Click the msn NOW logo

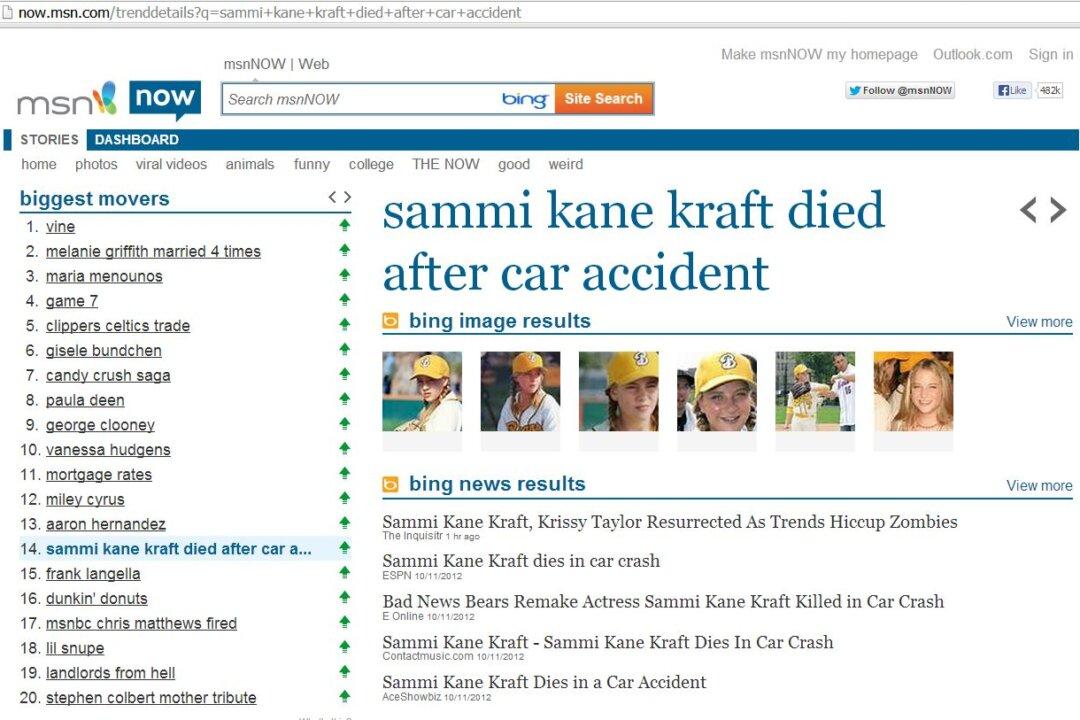click(108, 100)
